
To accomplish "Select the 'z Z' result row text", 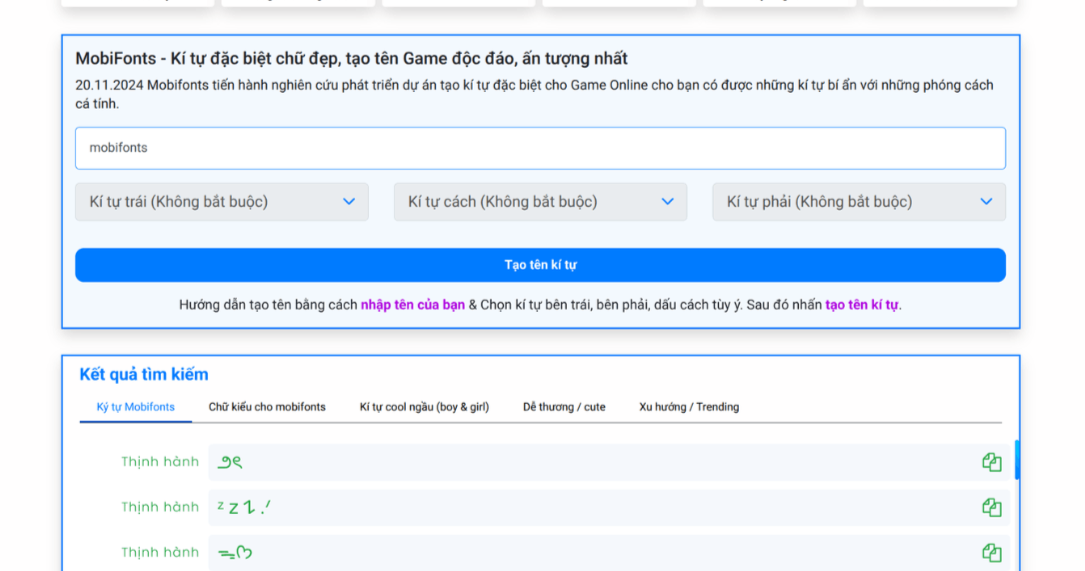I will coord(244,507).
